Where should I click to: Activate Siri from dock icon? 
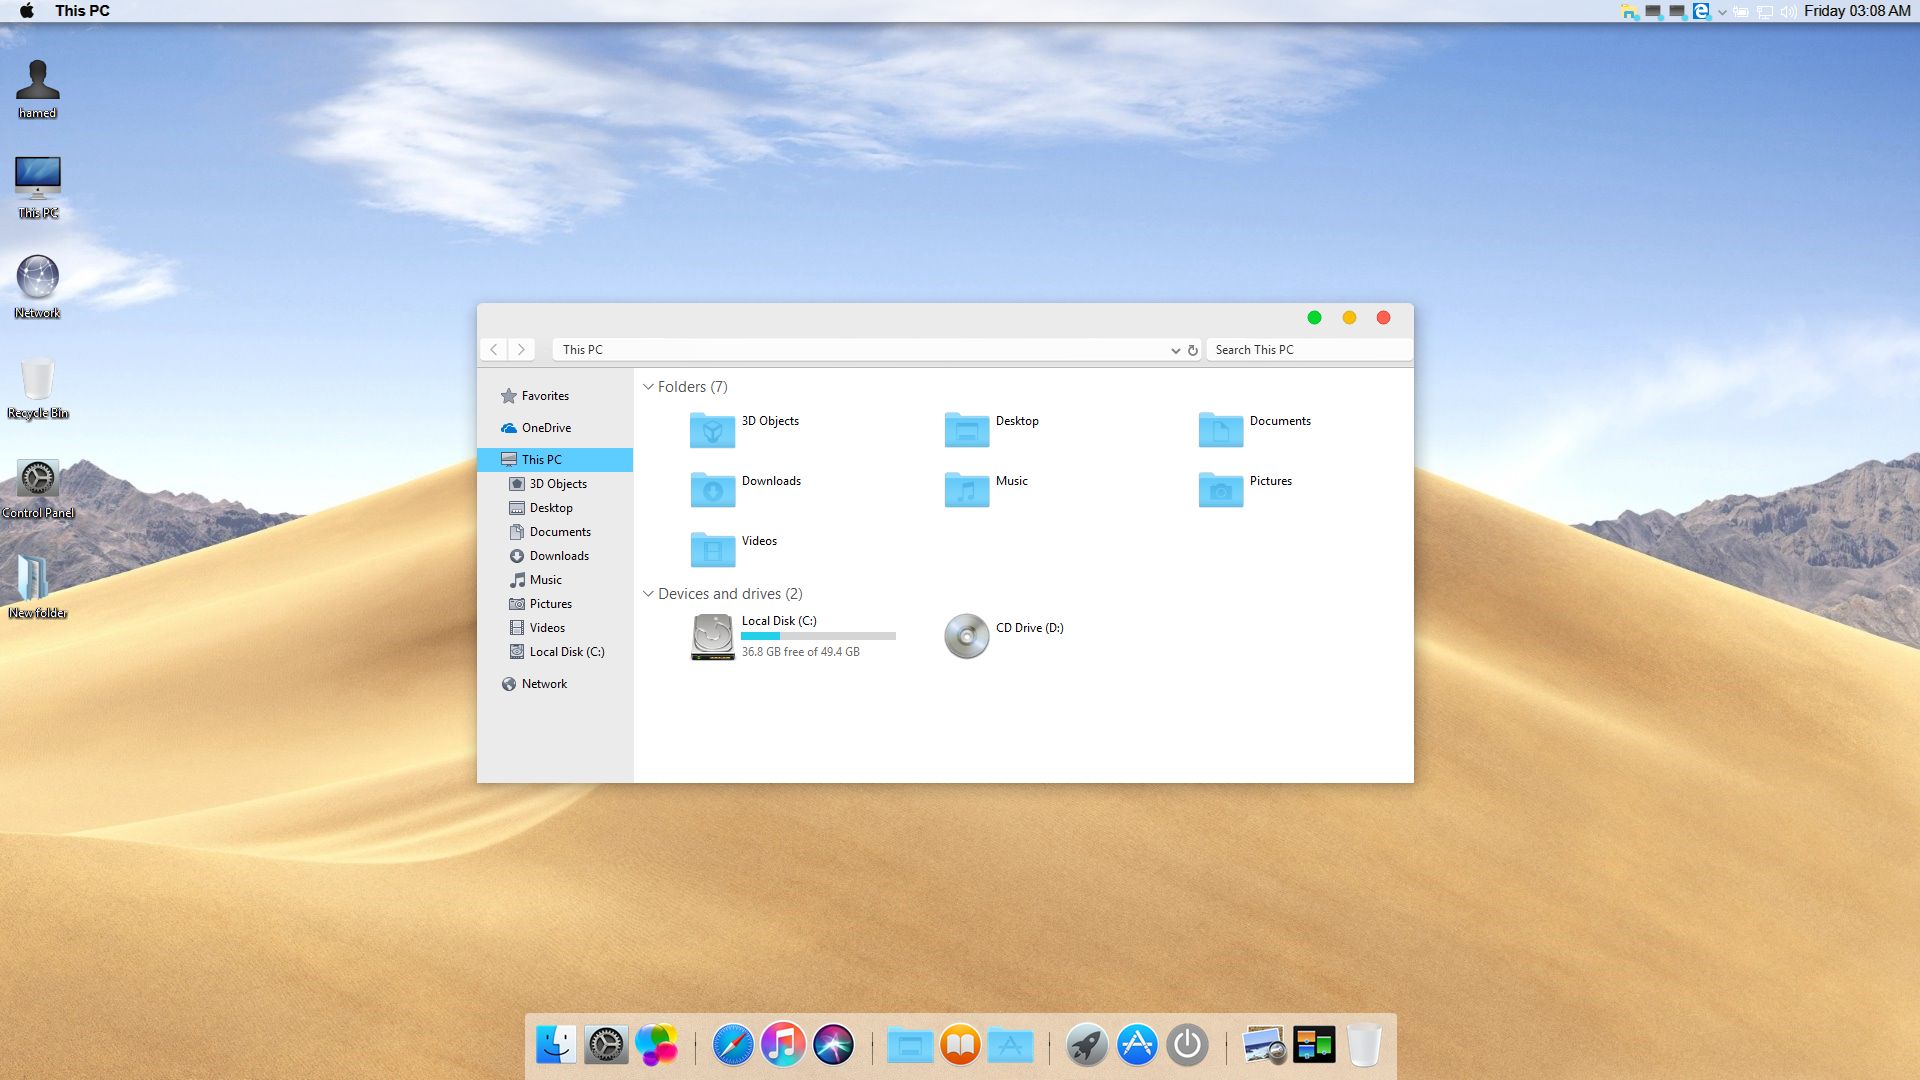(x=833, y=1044)
